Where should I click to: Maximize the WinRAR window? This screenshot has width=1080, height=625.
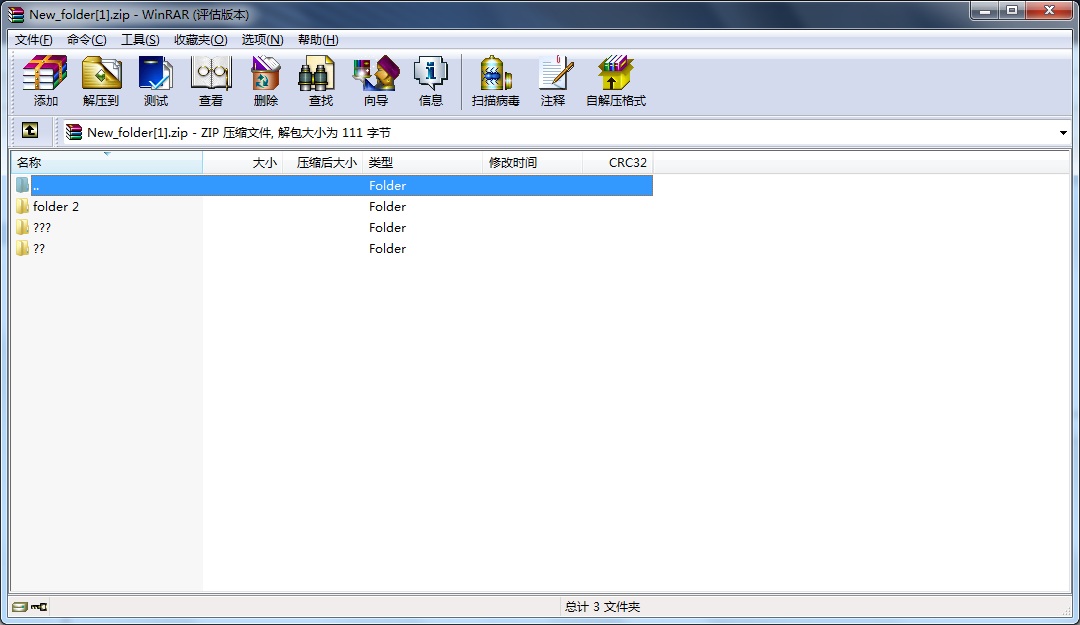pos(1012,10)
